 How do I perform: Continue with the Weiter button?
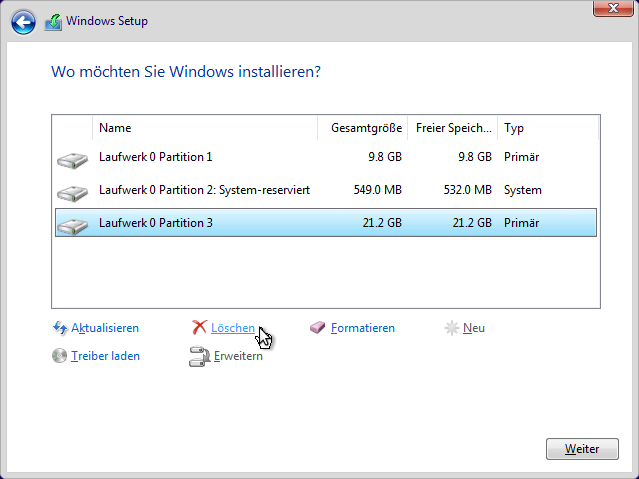[582, 449]
